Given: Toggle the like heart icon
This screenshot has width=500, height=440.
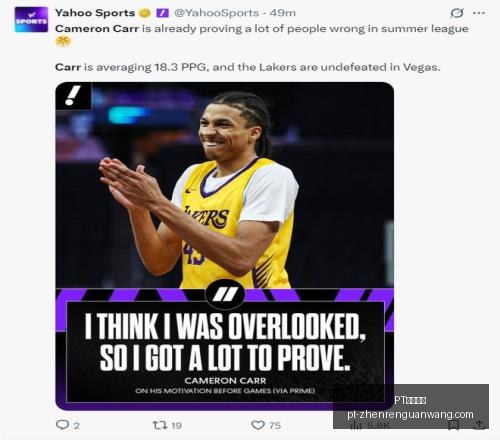Looking at the screenshot, I should (258, 425).
